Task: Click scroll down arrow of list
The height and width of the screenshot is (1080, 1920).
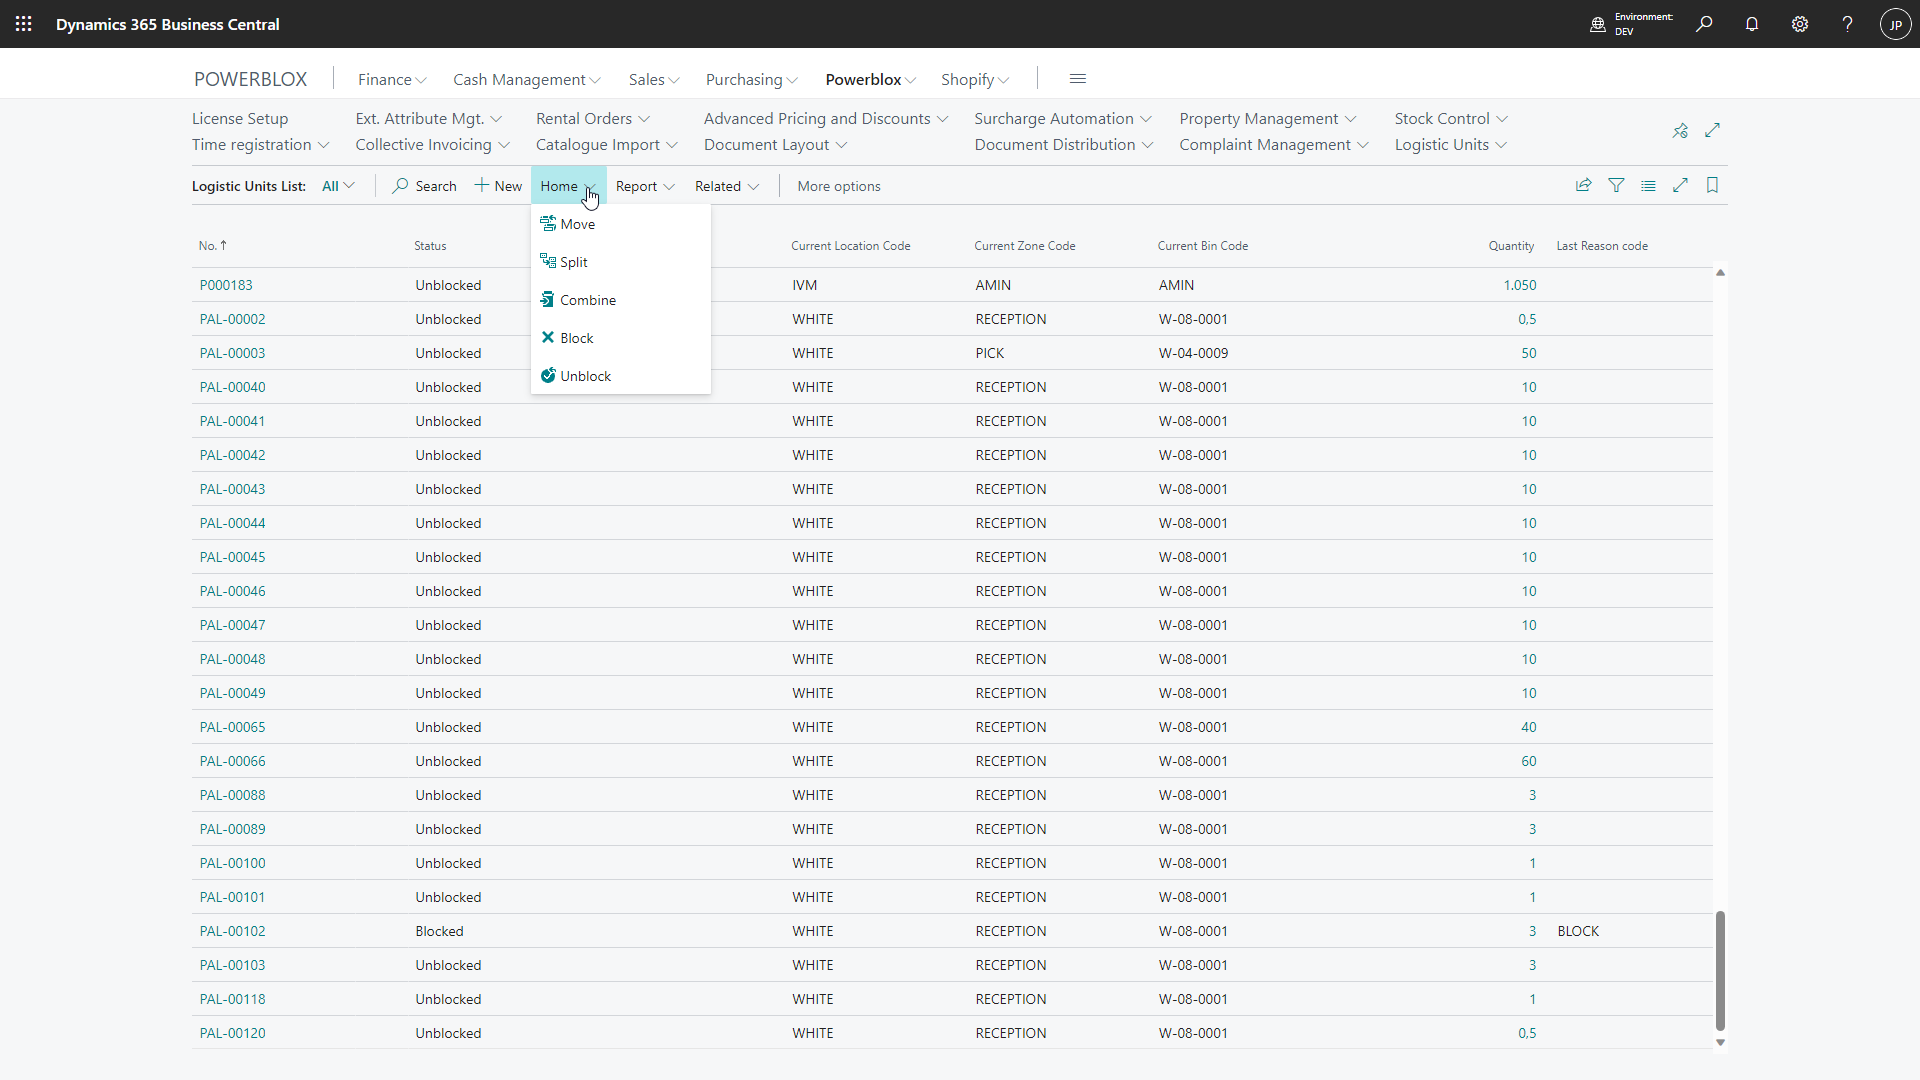Action: tap(1720, 1042)
